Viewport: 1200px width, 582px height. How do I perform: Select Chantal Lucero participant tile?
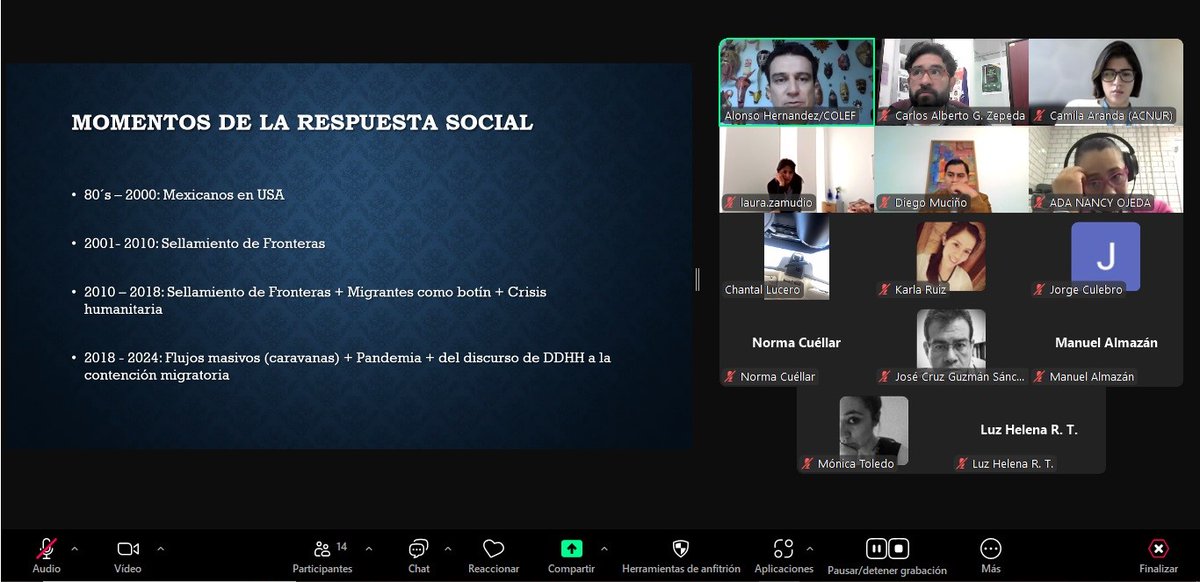tap(797, 256)
